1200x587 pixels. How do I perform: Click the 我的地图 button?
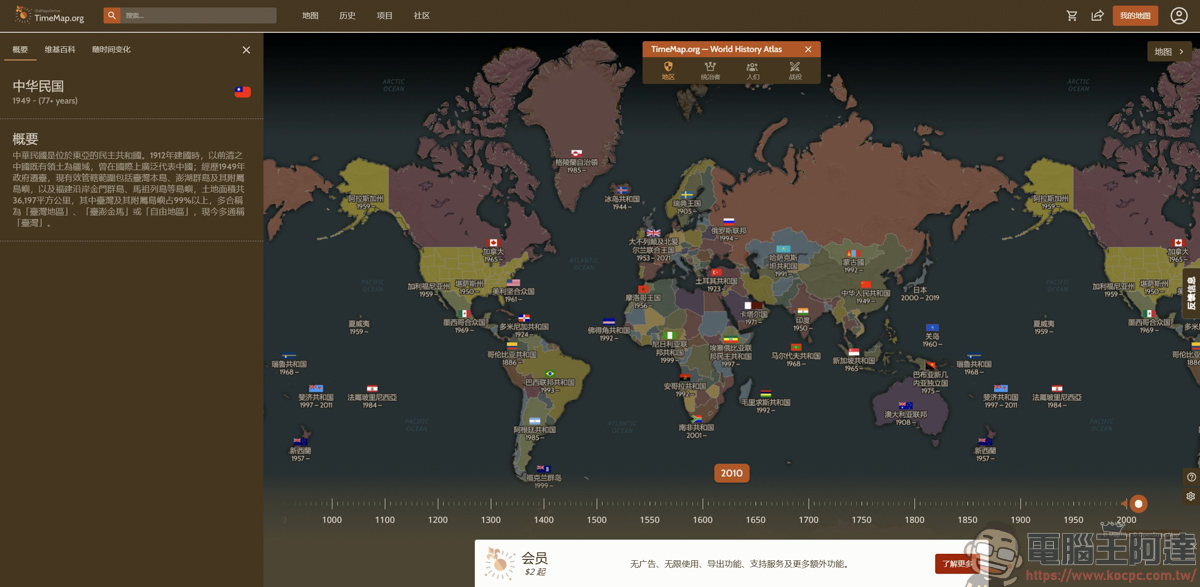1135,15
